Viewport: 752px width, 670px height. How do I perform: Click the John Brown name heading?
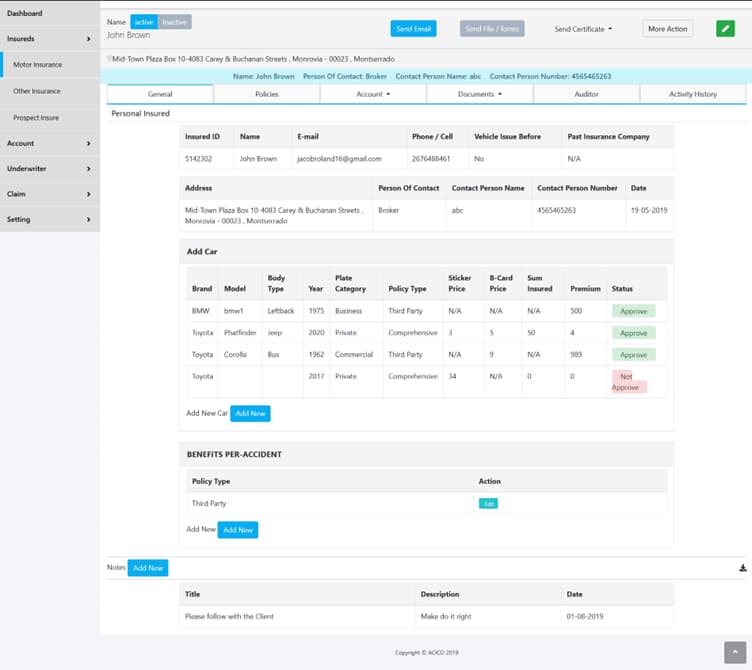tap(128, 35)
